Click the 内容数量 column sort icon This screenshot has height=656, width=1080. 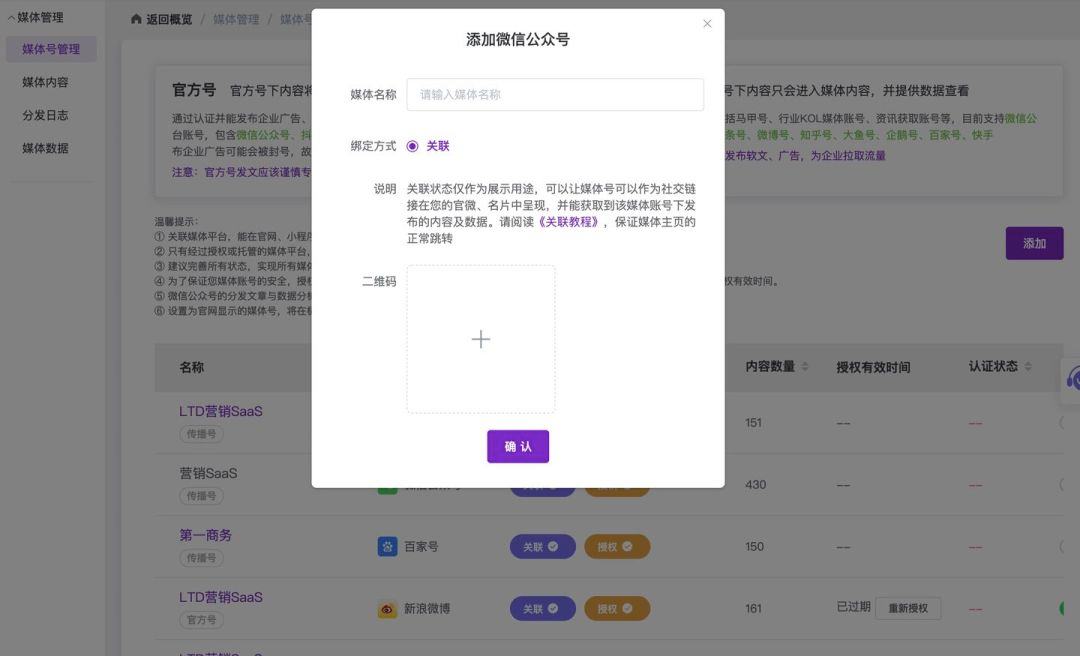[x=805, y=367]
